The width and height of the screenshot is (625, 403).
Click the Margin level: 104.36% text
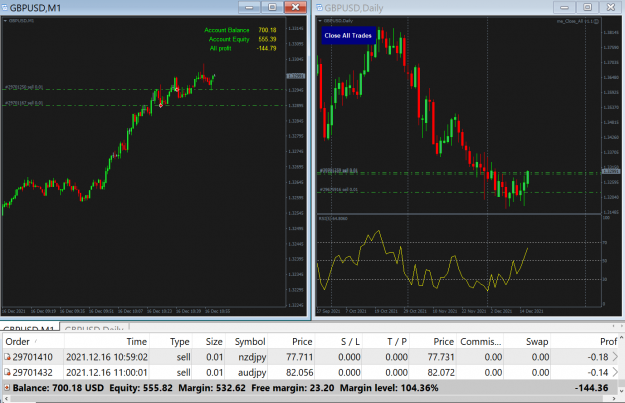tap(389, 387)
